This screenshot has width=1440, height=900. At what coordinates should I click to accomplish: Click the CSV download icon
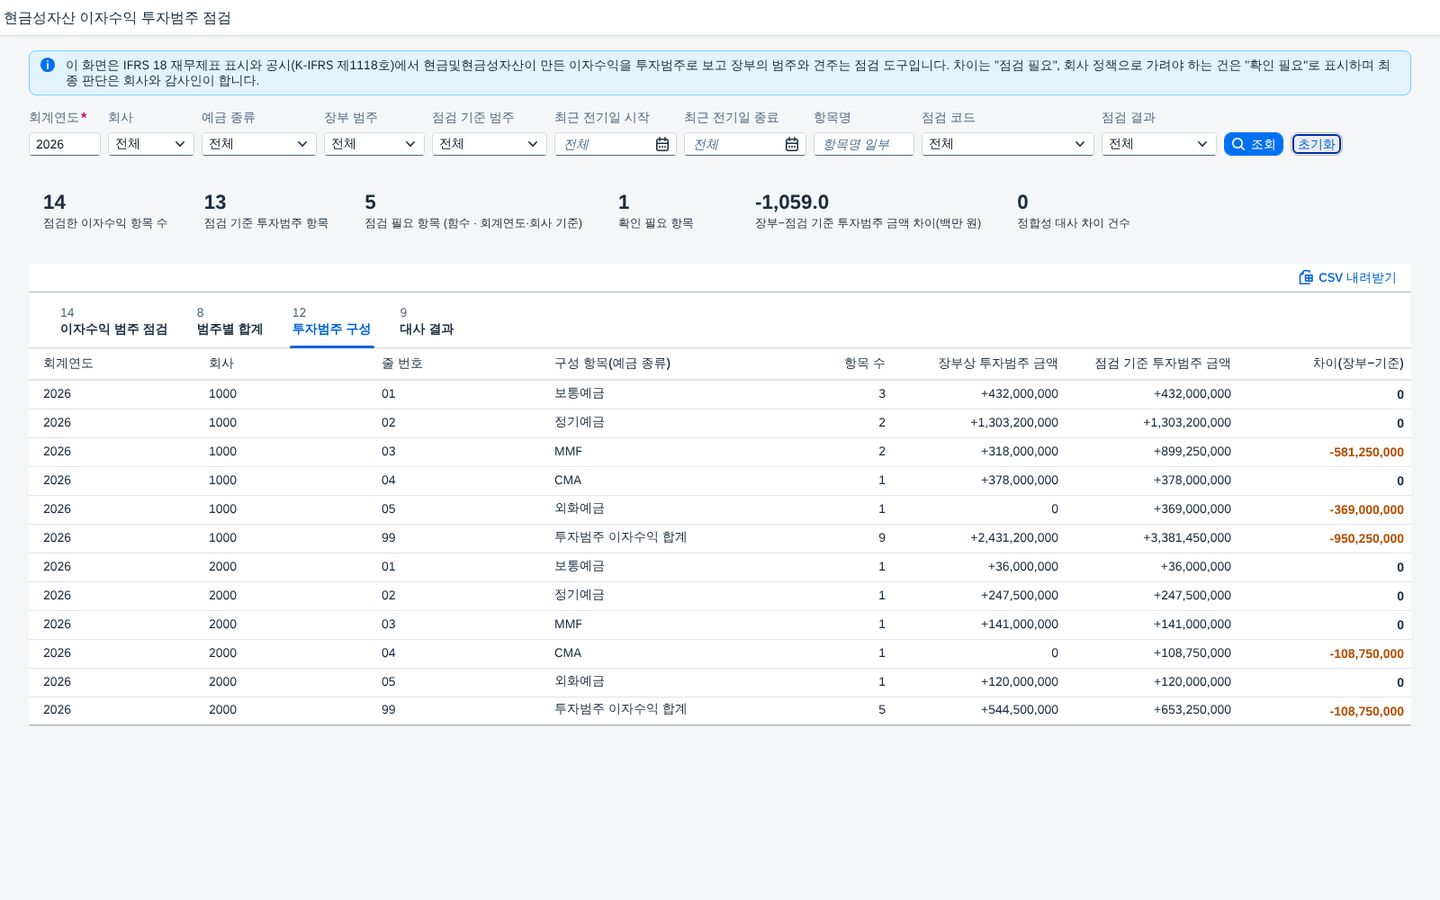coord(1305,277)
